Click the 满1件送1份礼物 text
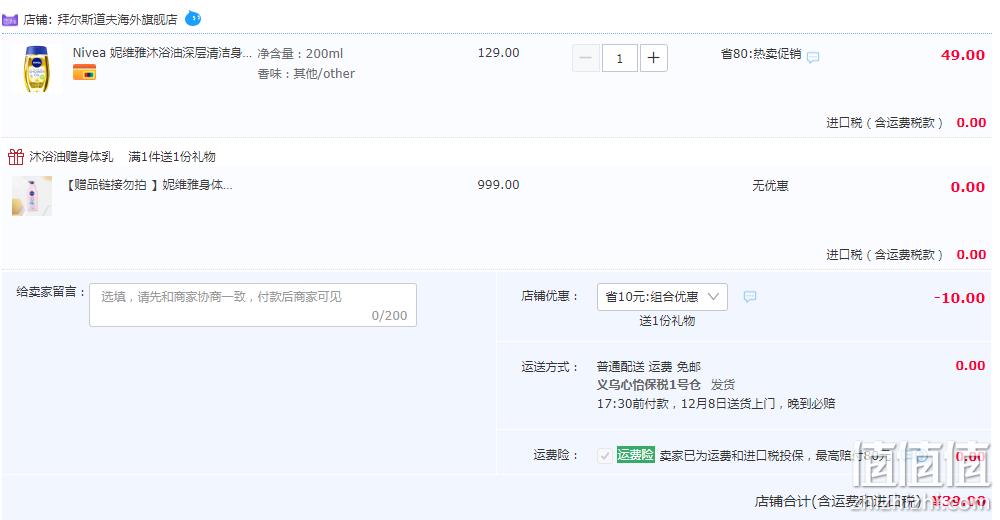 click(x=172, y=156)
